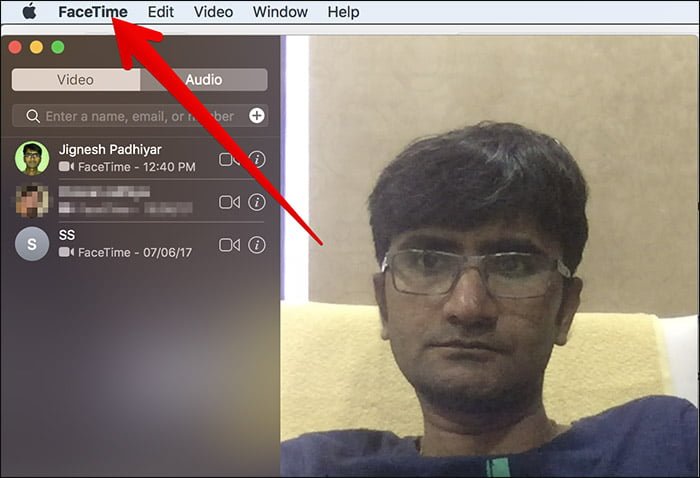This screenshot has height=478, width=700.
Task: Show info for SS contact
Action: click(257, 245)
